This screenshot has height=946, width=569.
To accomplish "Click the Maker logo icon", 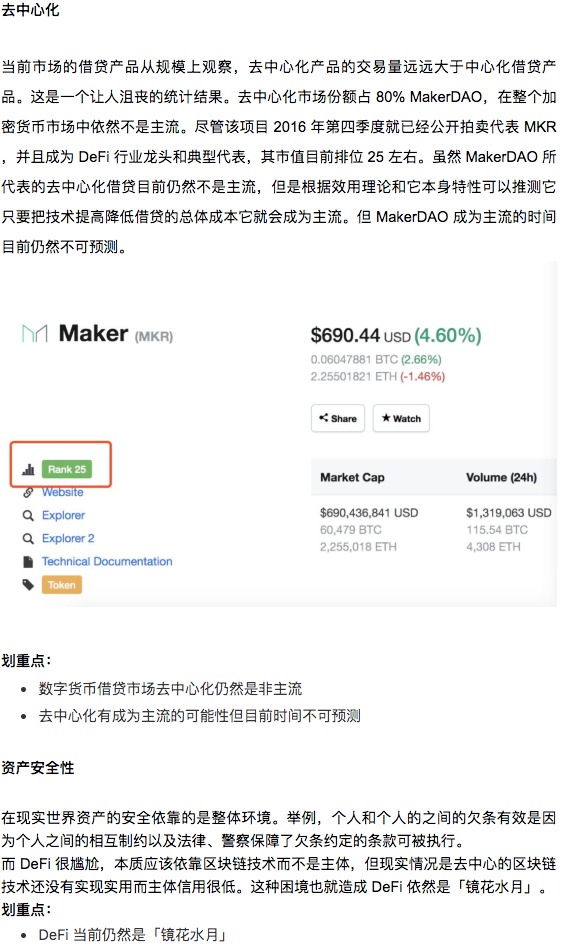I will [x=34, y=334].
